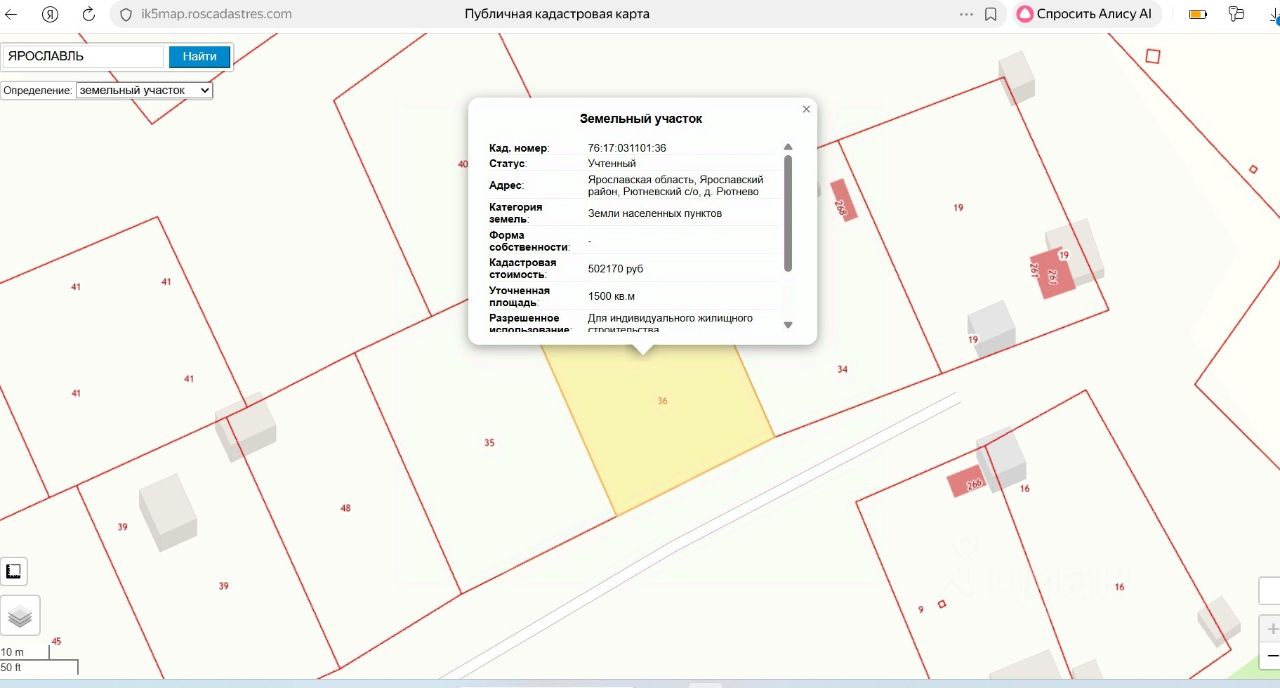Open the browser extensions icon
Image resolution: width=1280 pixels, height=688 pixels.
(1237, 14)
